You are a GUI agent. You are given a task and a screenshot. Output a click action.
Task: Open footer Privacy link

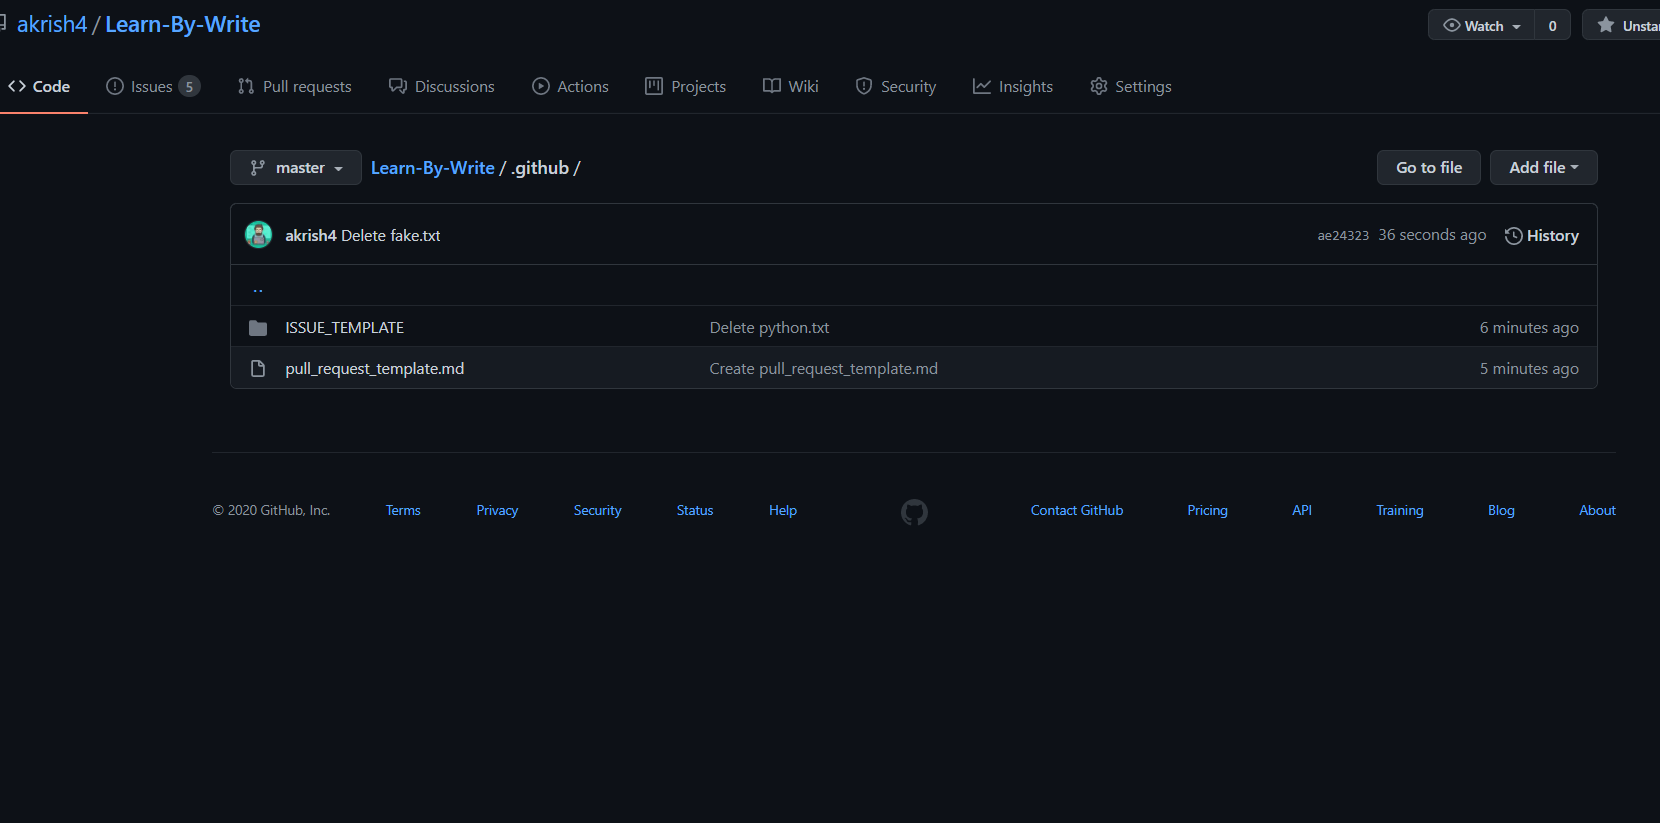click(497, 510)
